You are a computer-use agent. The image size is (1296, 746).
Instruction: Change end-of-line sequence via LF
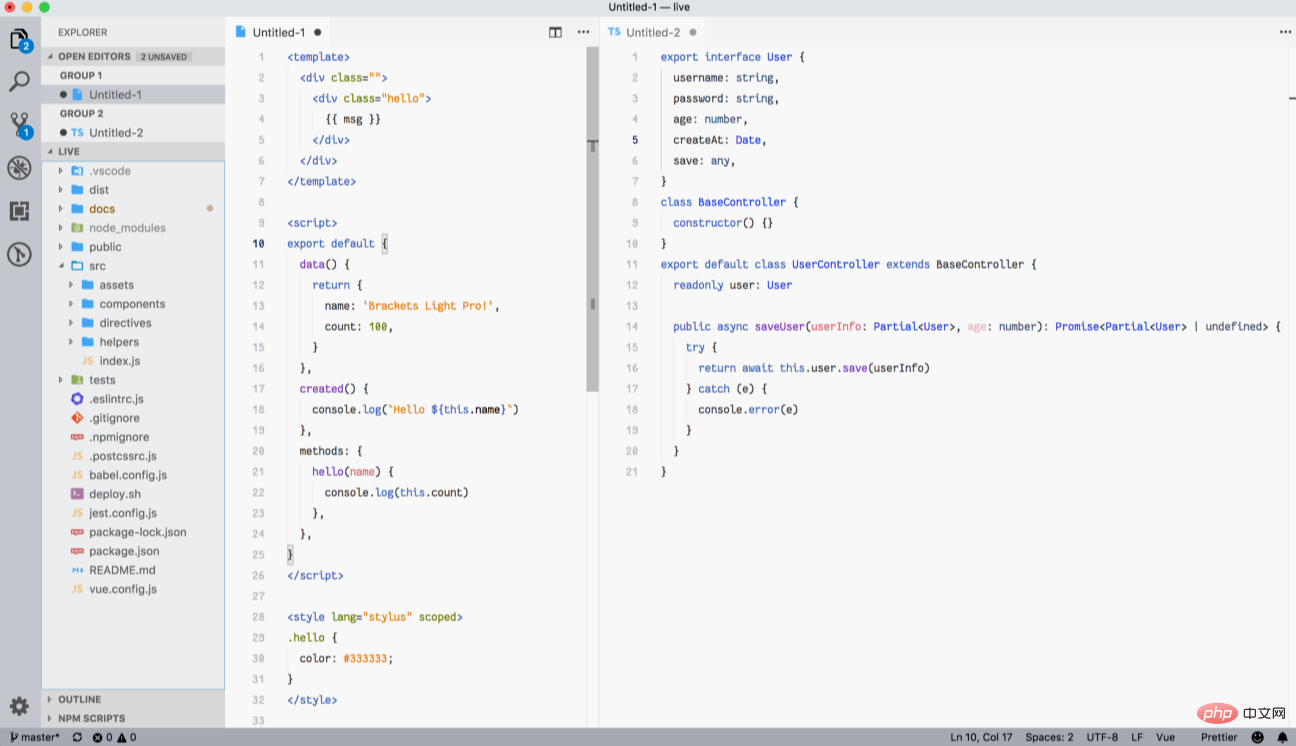pos(1137,737)
